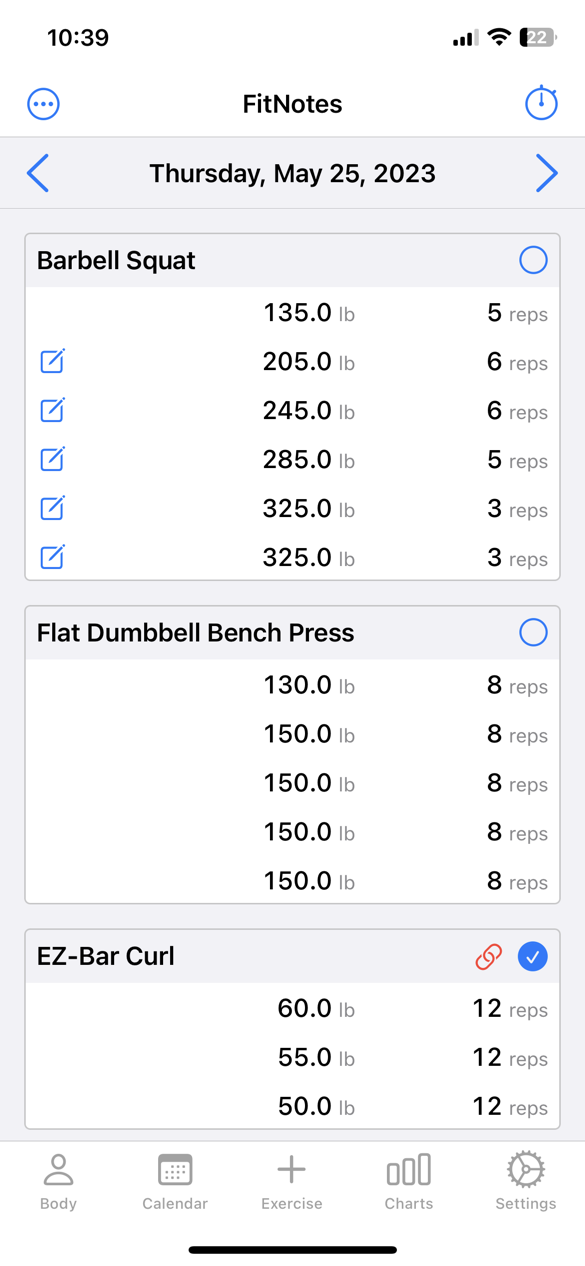Check the Flat Dumbbell Bench Press circle

pyautogui.click(x=533, y=632)
